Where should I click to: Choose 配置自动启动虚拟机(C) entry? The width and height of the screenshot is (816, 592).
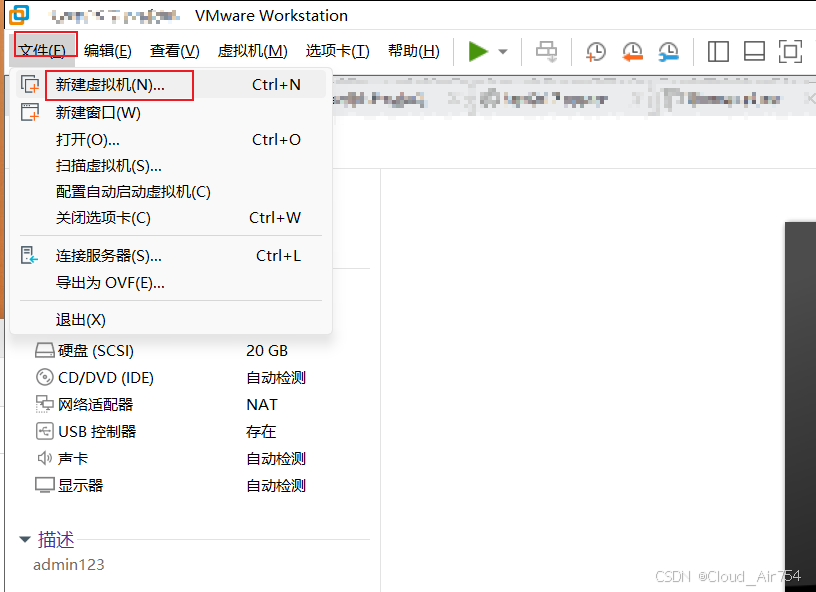pyautogui.click(x=171, y=191)
